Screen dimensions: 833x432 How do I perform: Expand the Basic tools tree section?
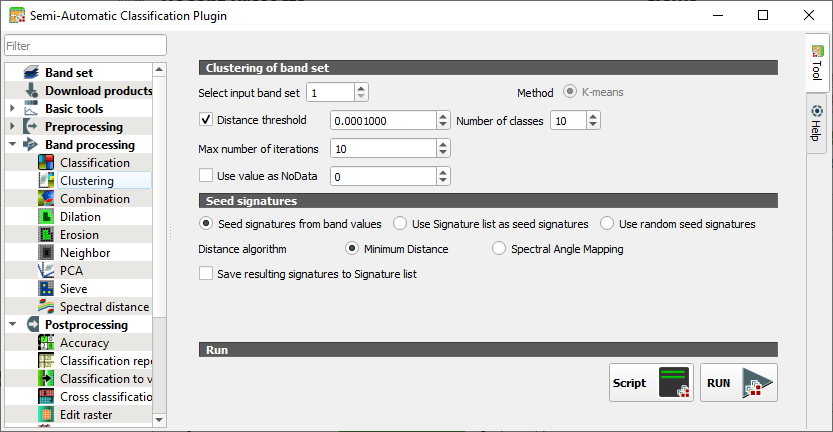[x=12, y=109]
